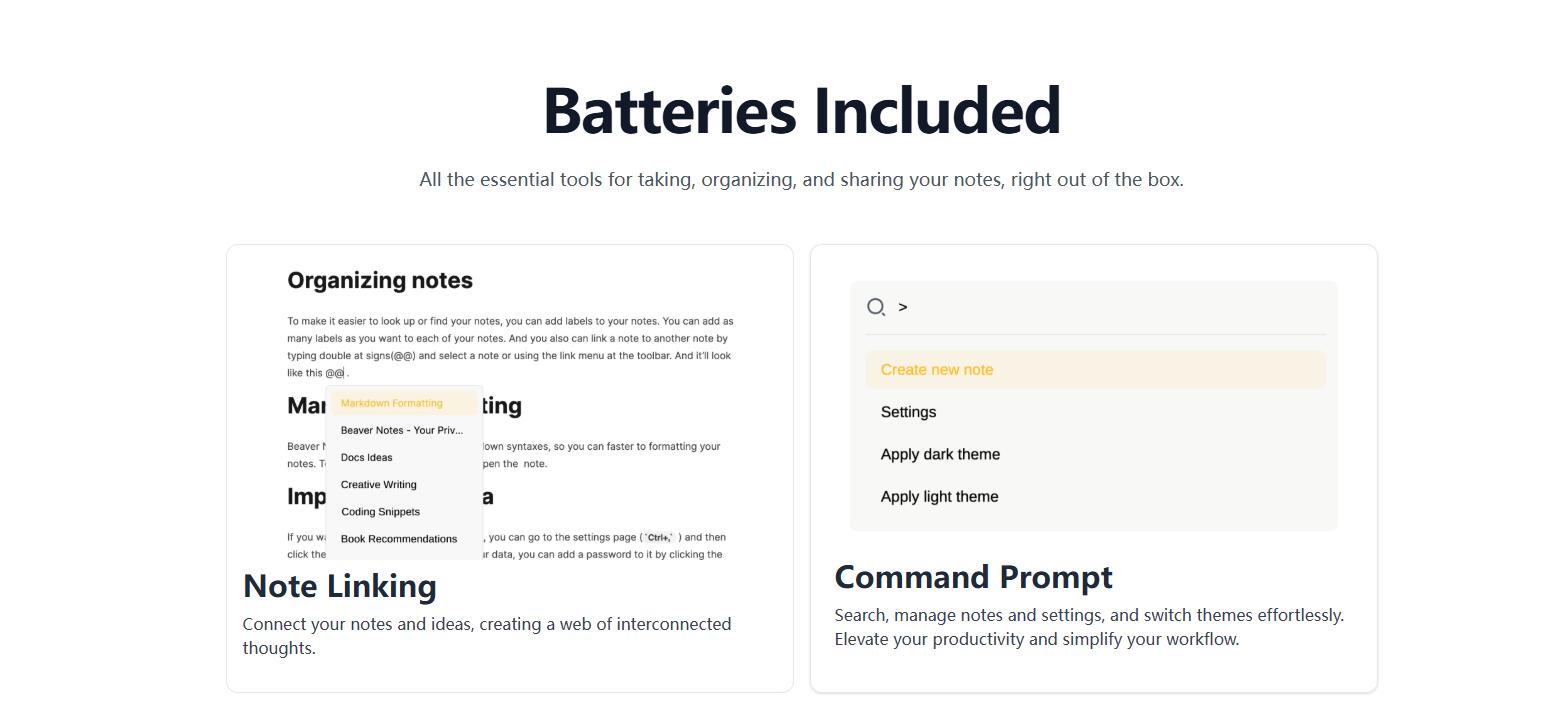
Task: Click the search magnifier icon
Action: 876,307
